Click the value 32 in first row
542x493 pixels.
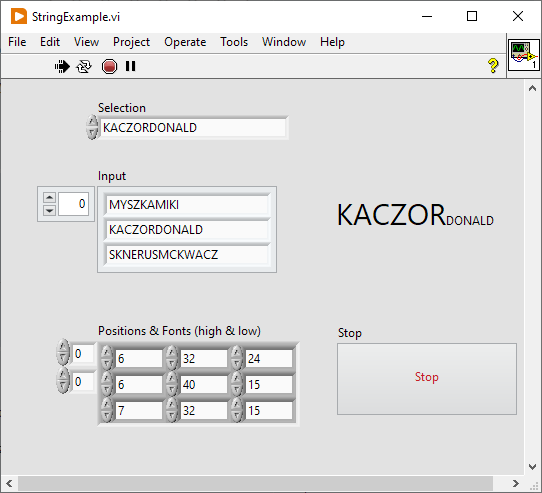tap(204, 359)
